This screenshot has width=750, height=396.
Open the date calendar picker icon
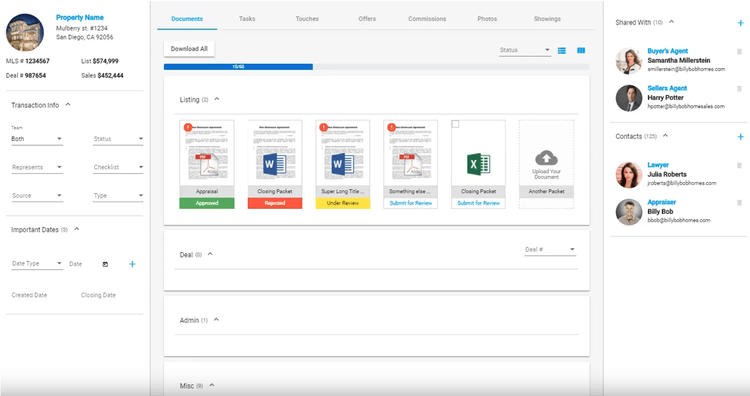105,264
